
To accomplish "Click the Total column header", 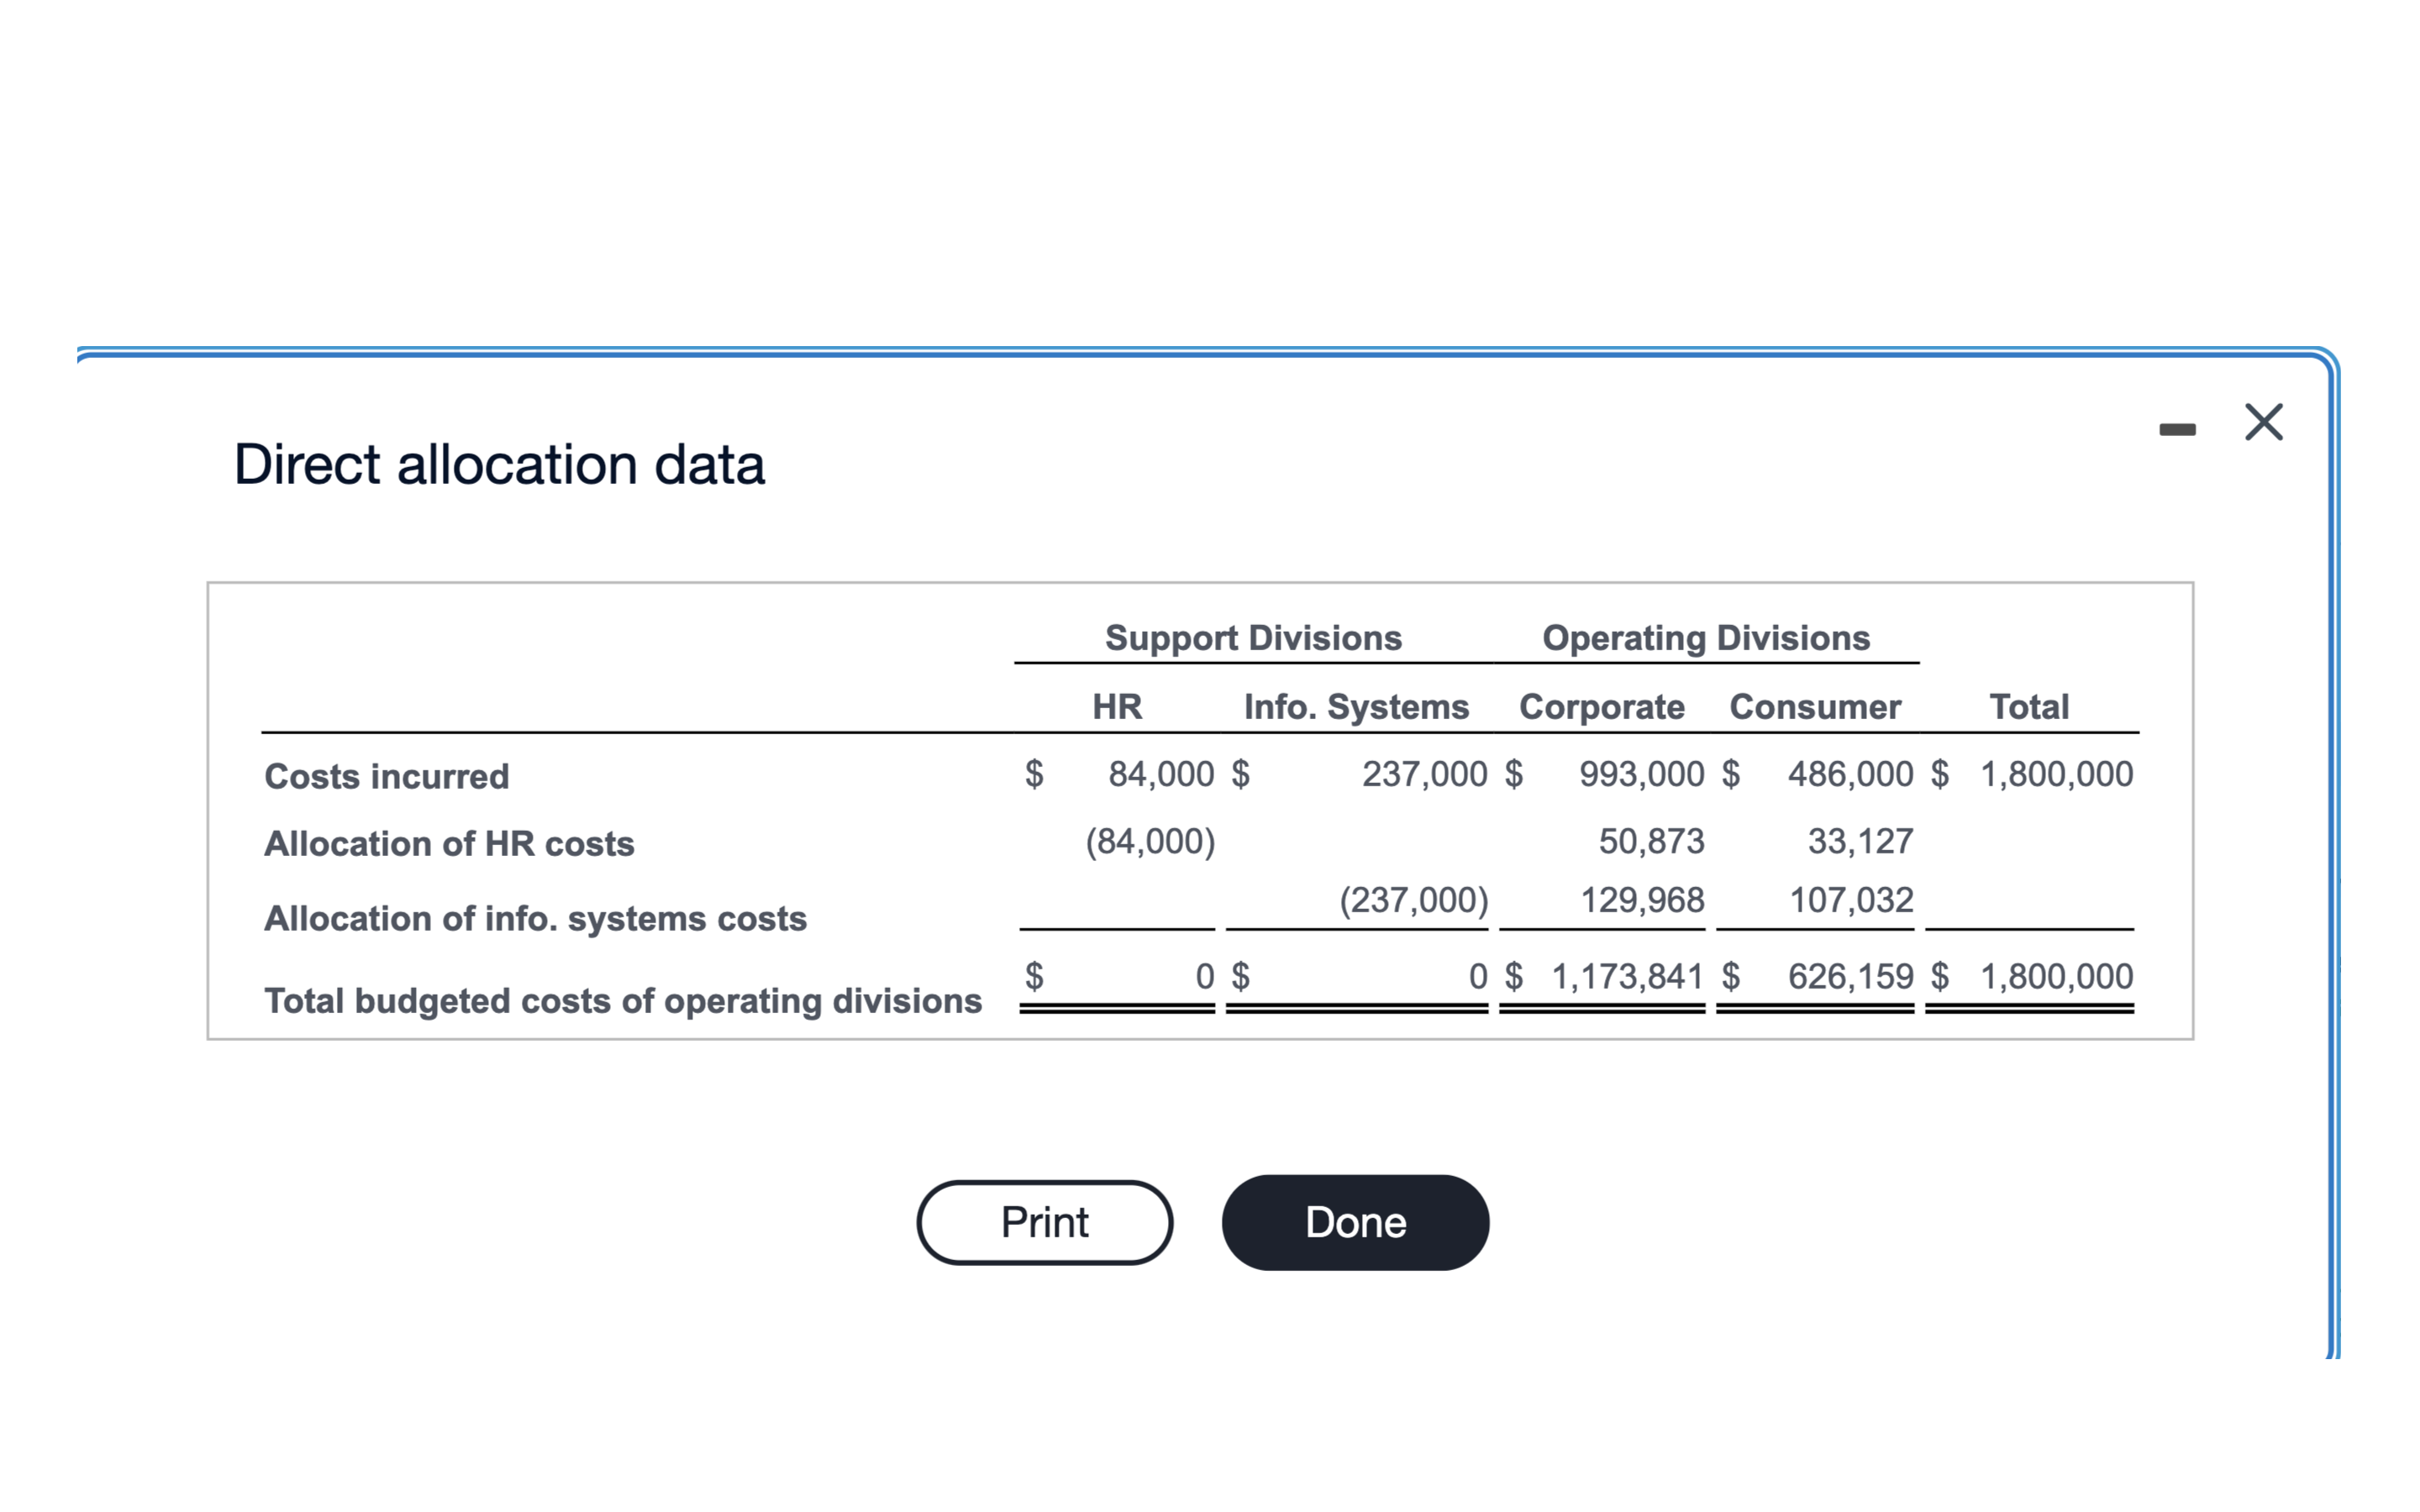I will tap(2029, 706).
